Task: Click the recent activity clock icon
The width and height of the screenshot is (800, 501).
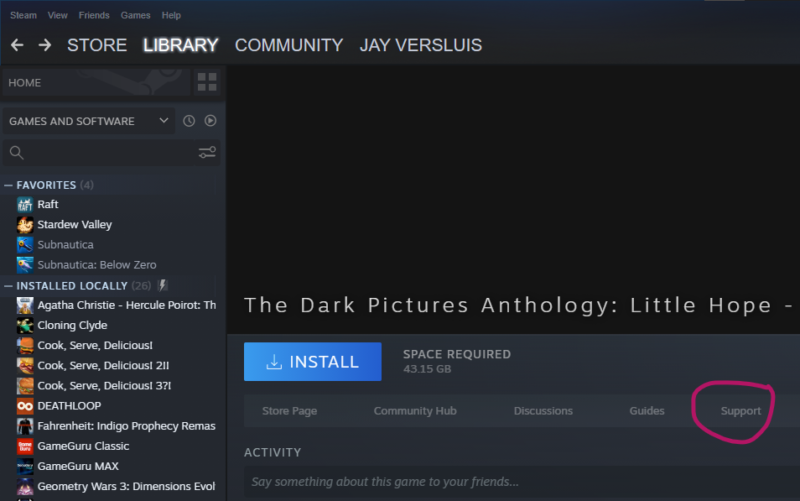Action: pos(189,121)
